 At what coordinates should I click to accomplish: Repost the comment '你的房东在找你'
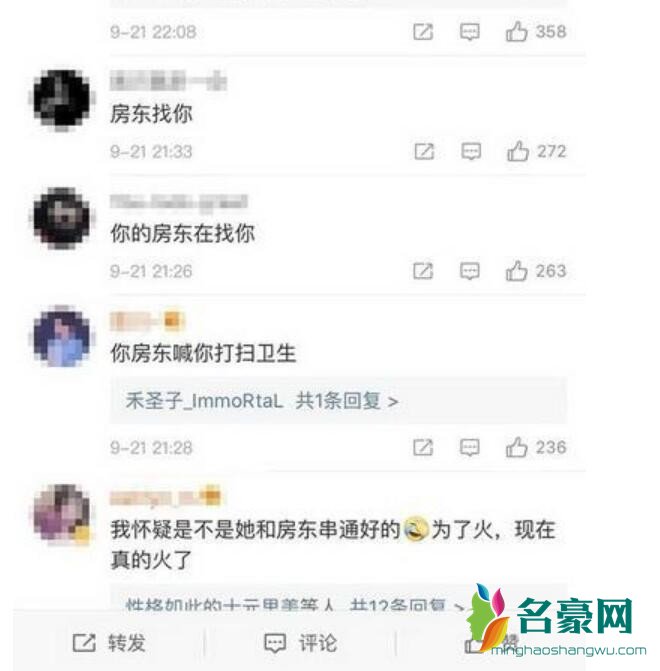[x=423, y=271]
